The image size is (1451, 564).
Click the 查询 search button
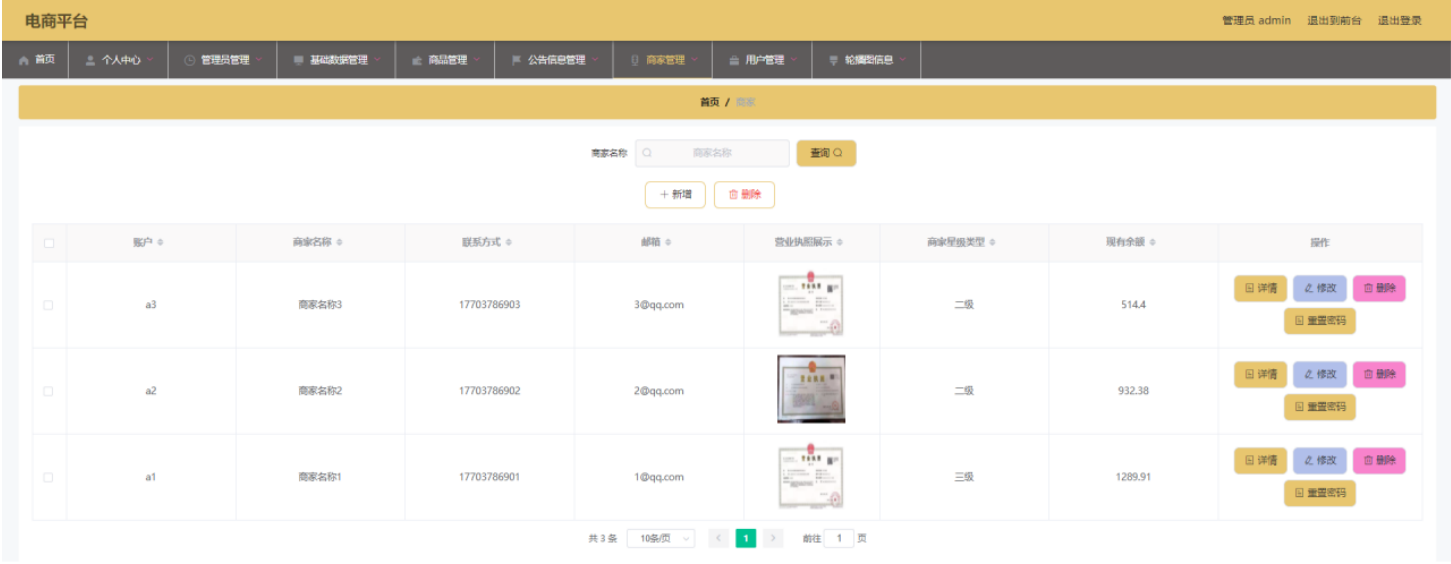click(826, 153)
